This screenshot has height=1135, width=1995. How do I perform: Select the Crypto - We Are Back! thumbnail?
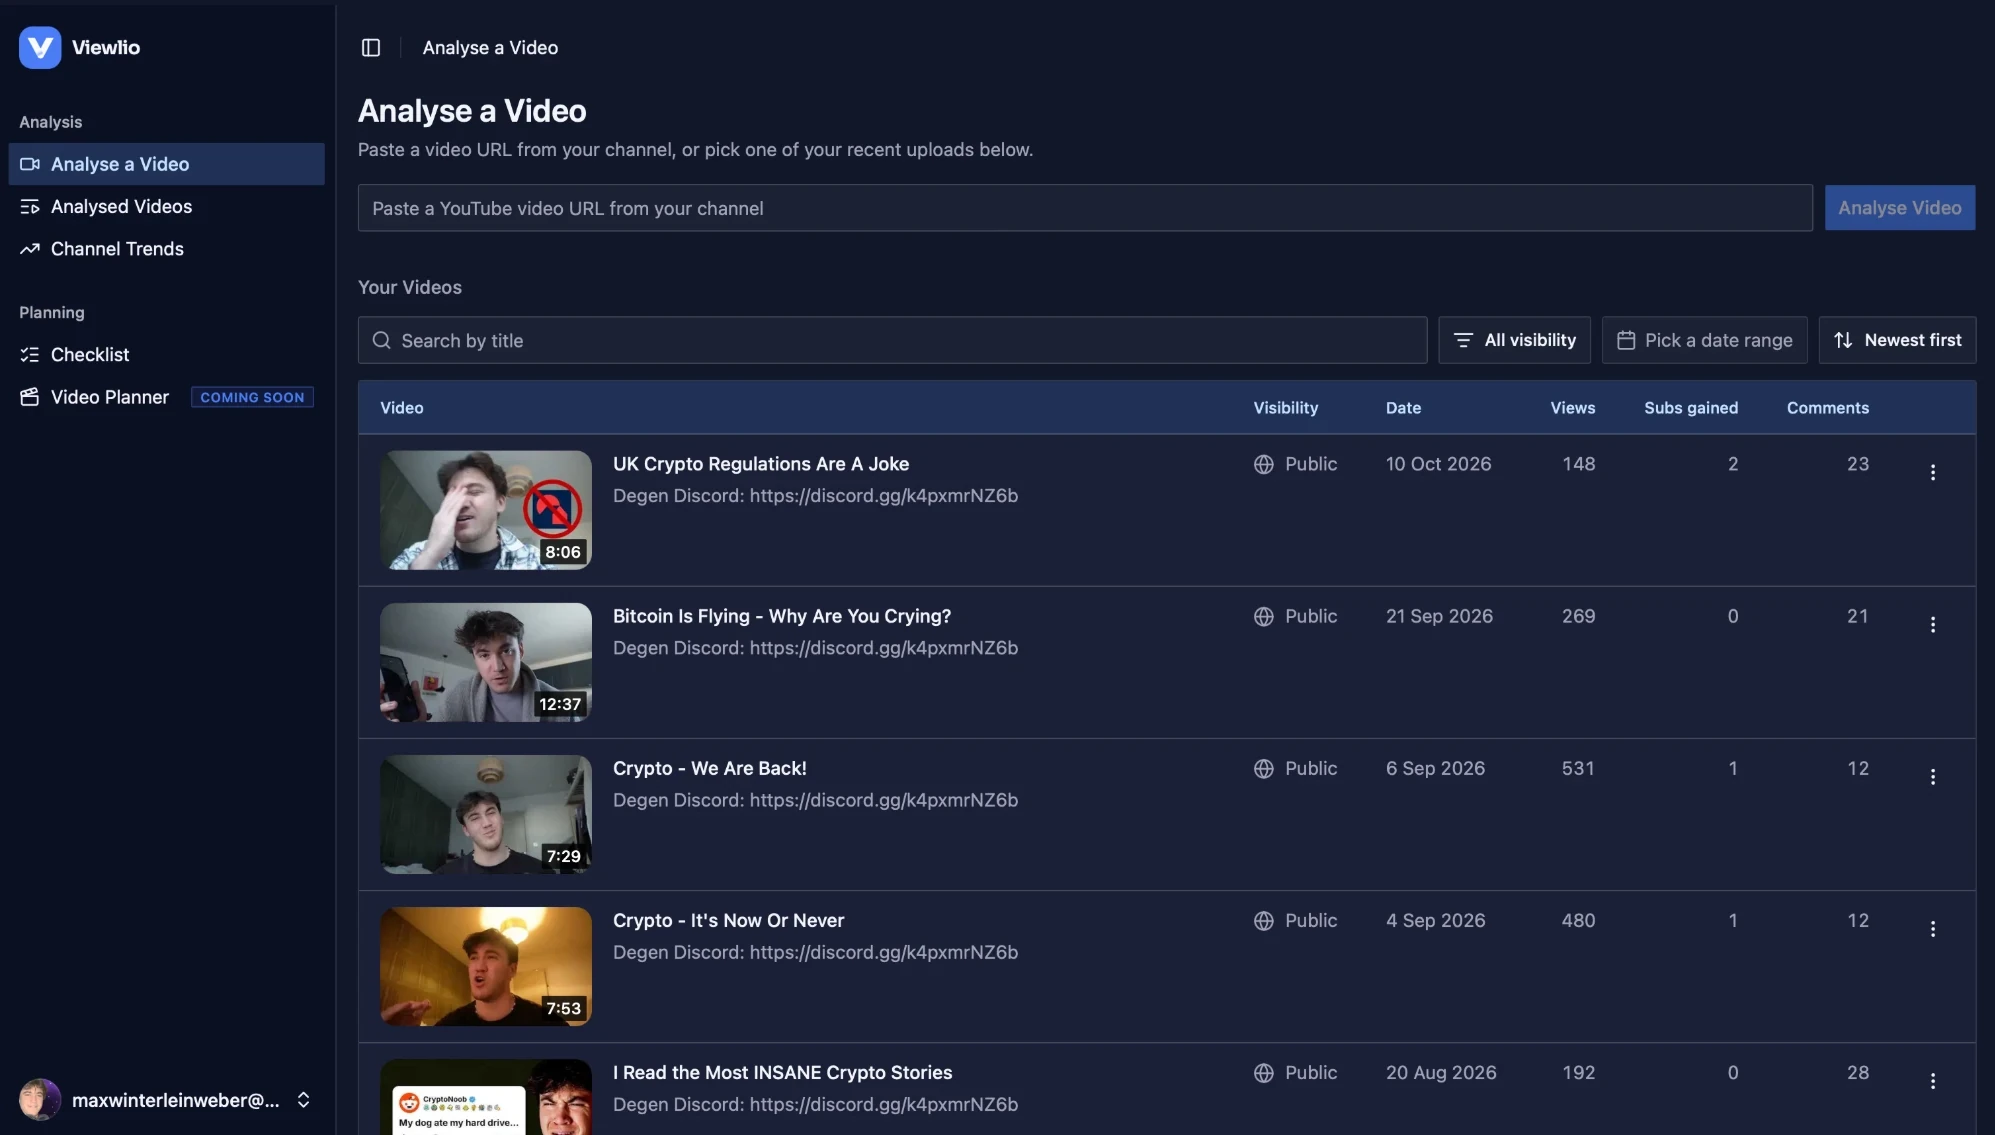(486, 814)
